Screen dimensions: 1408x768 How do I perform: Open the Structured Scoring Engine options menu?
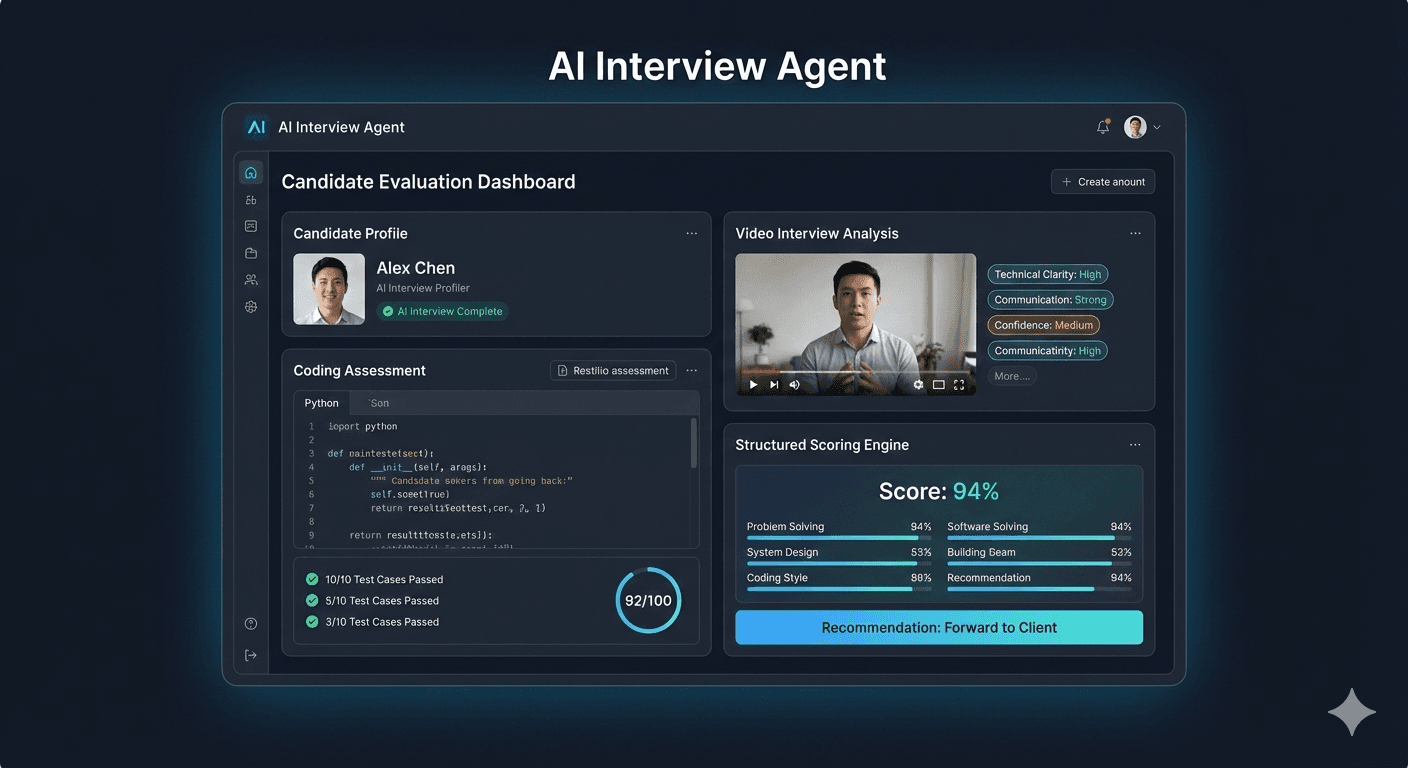point(1135,444)
